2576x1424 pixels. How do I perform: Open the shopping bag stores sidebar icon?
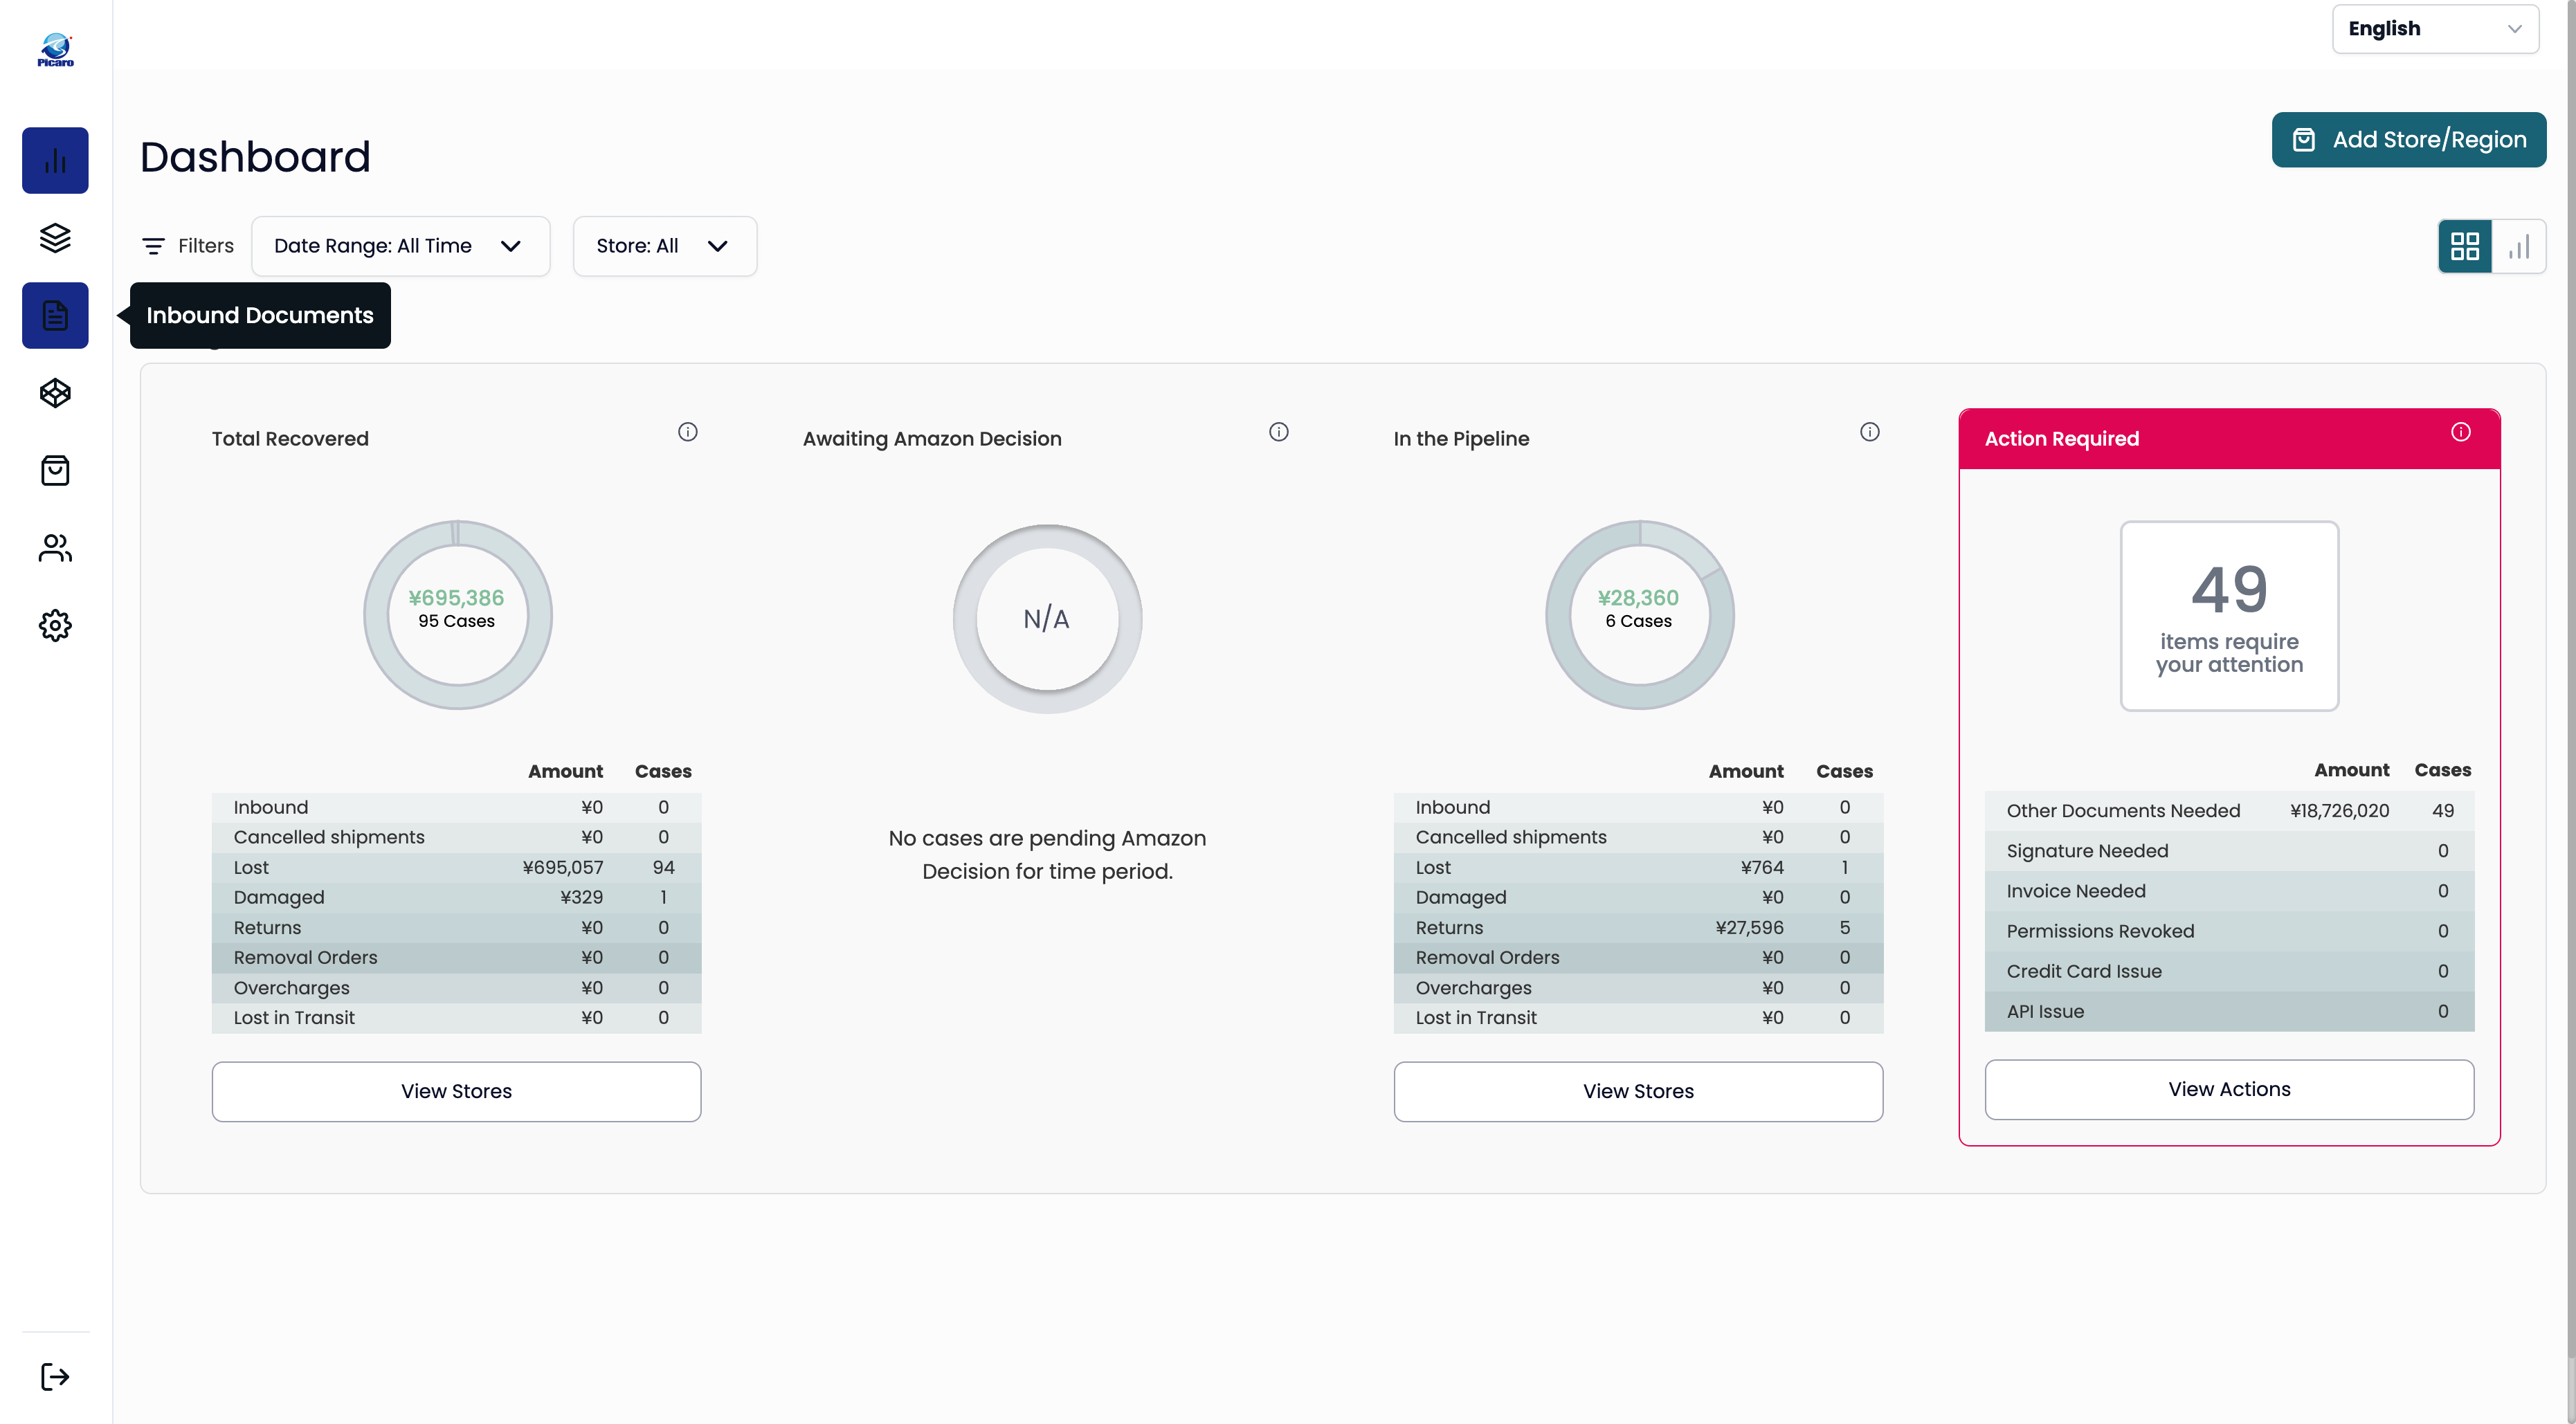point(55,470)
